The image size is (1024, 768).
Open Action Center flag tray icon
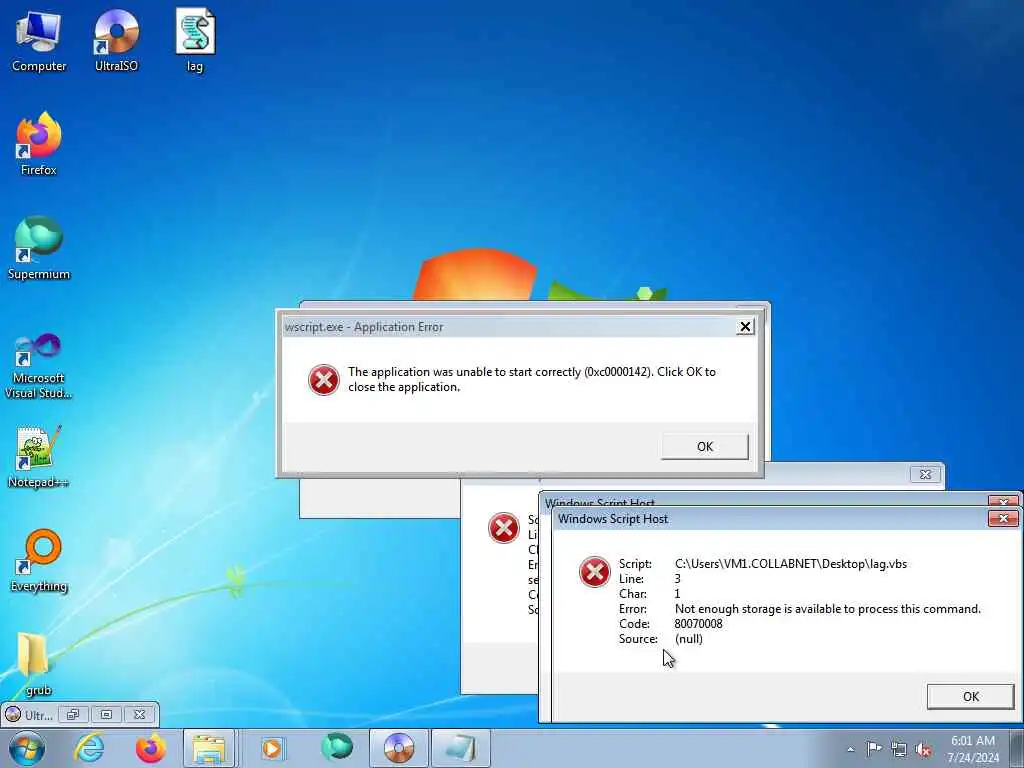tap(874, 748)
